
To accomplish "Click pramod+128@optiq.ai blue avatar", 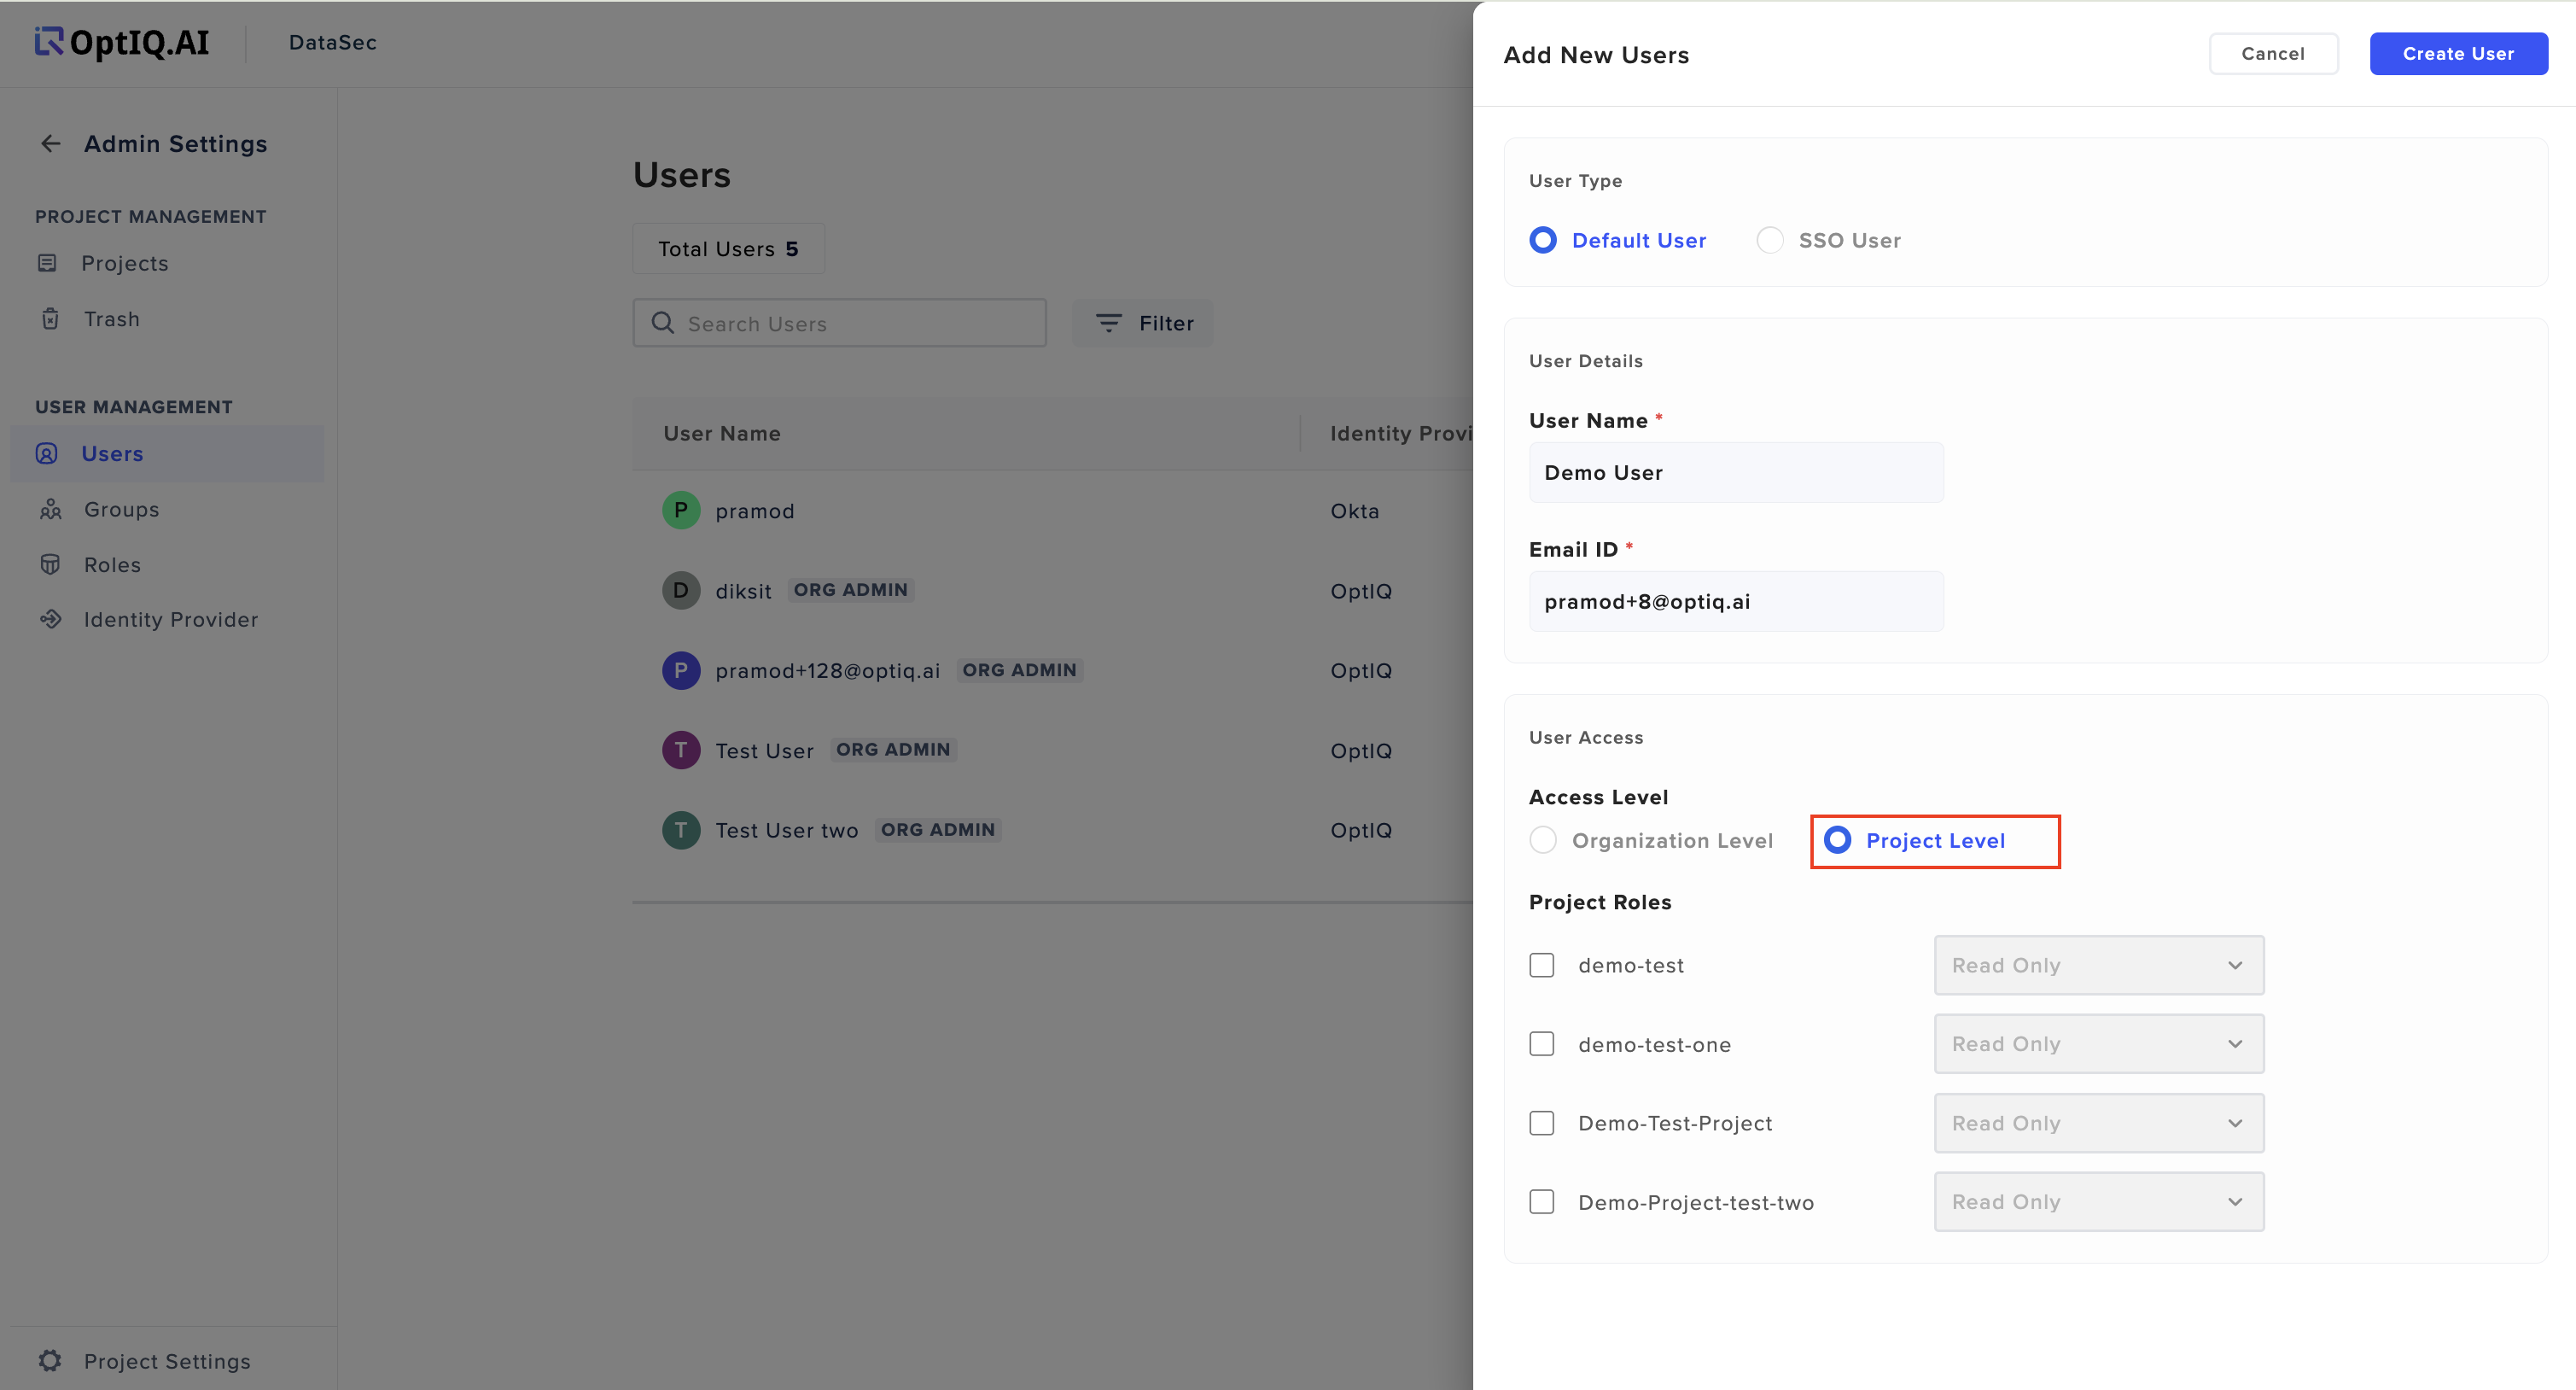I will click(681, 670).
